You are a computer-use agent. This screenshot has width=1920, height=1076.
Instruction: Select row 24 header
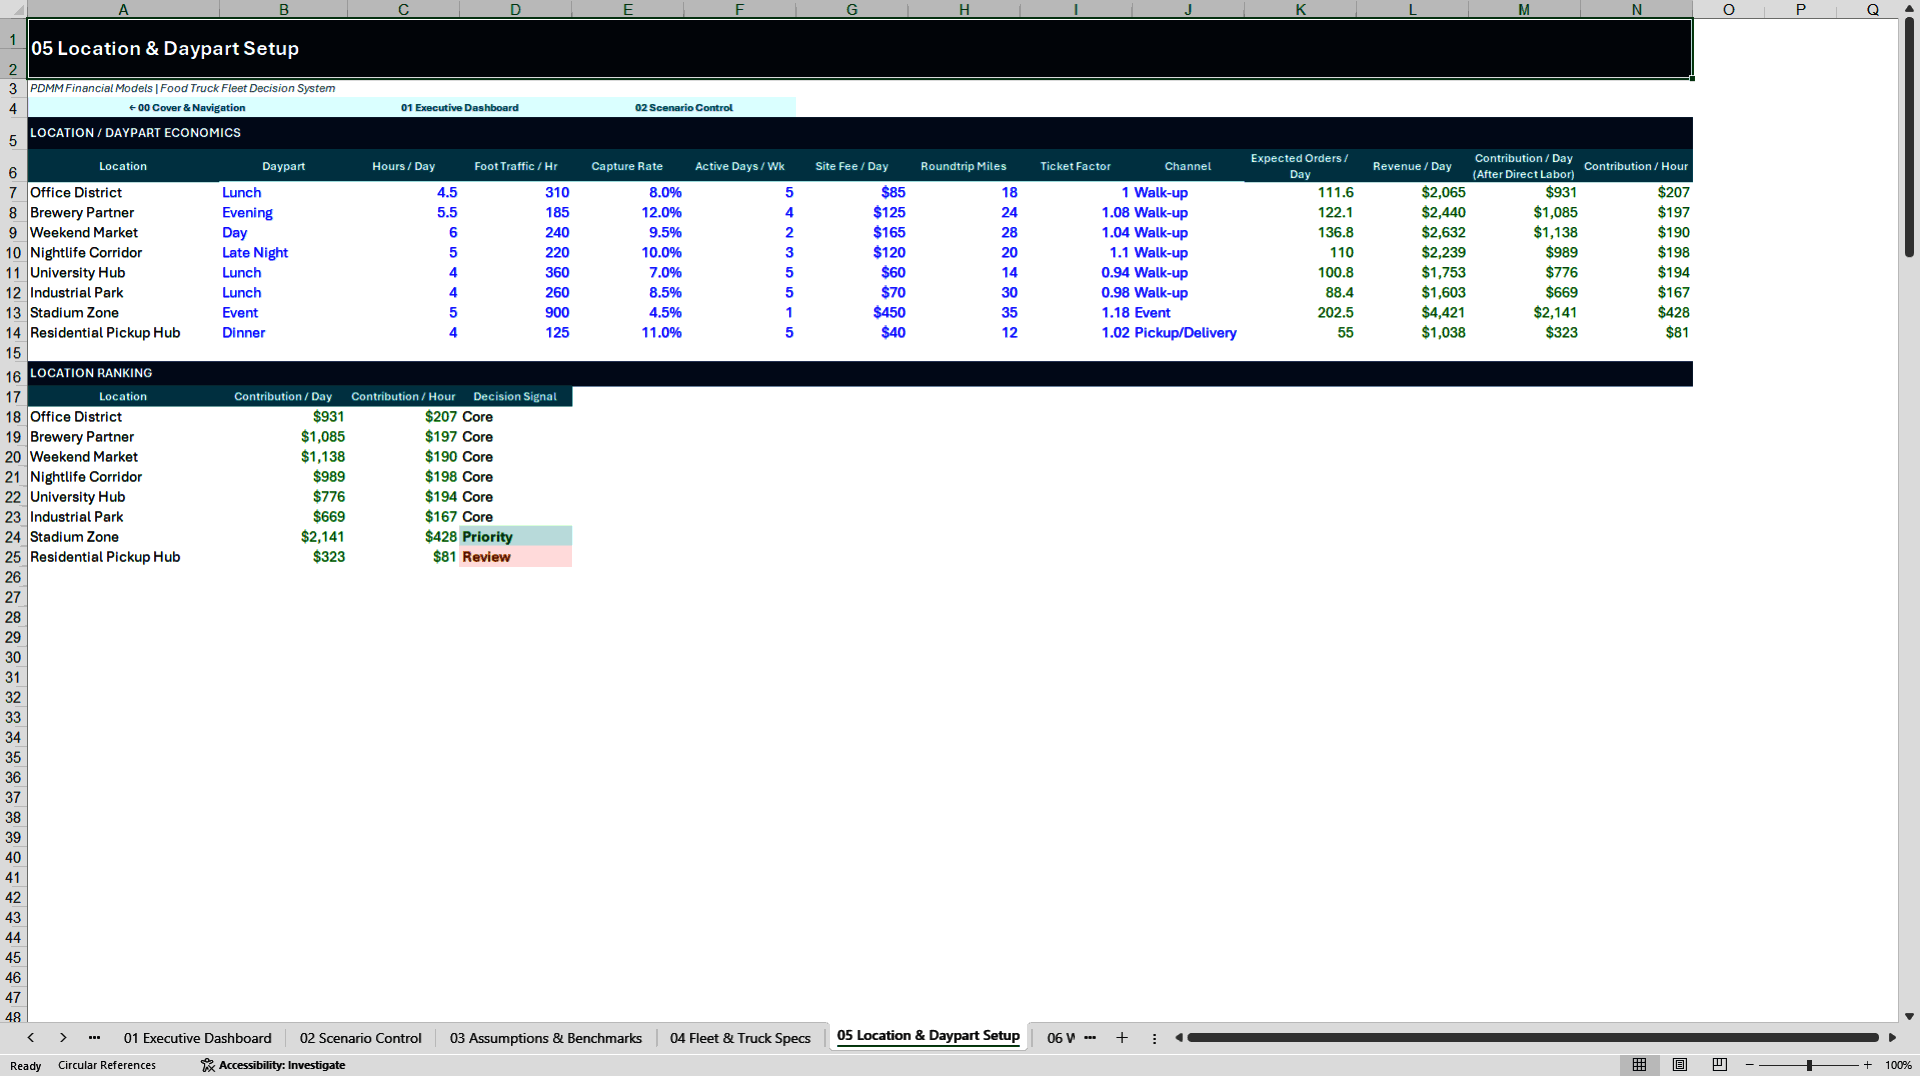[13, 537]
